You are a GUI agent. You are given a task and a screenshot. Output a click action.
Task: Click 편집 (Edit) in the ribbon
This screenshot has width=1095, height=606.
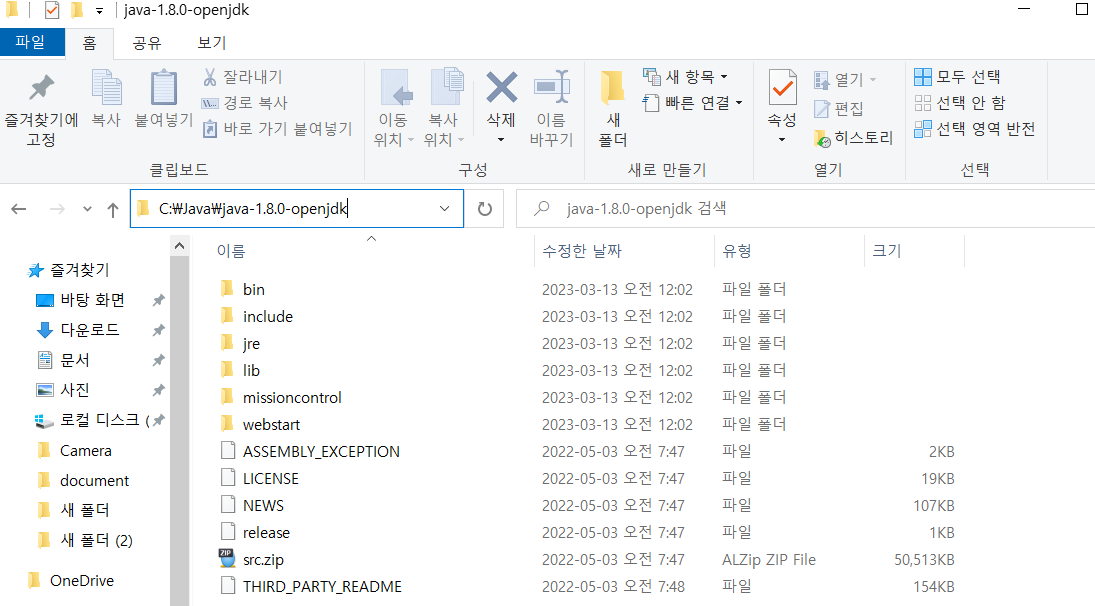coord(839,108)
